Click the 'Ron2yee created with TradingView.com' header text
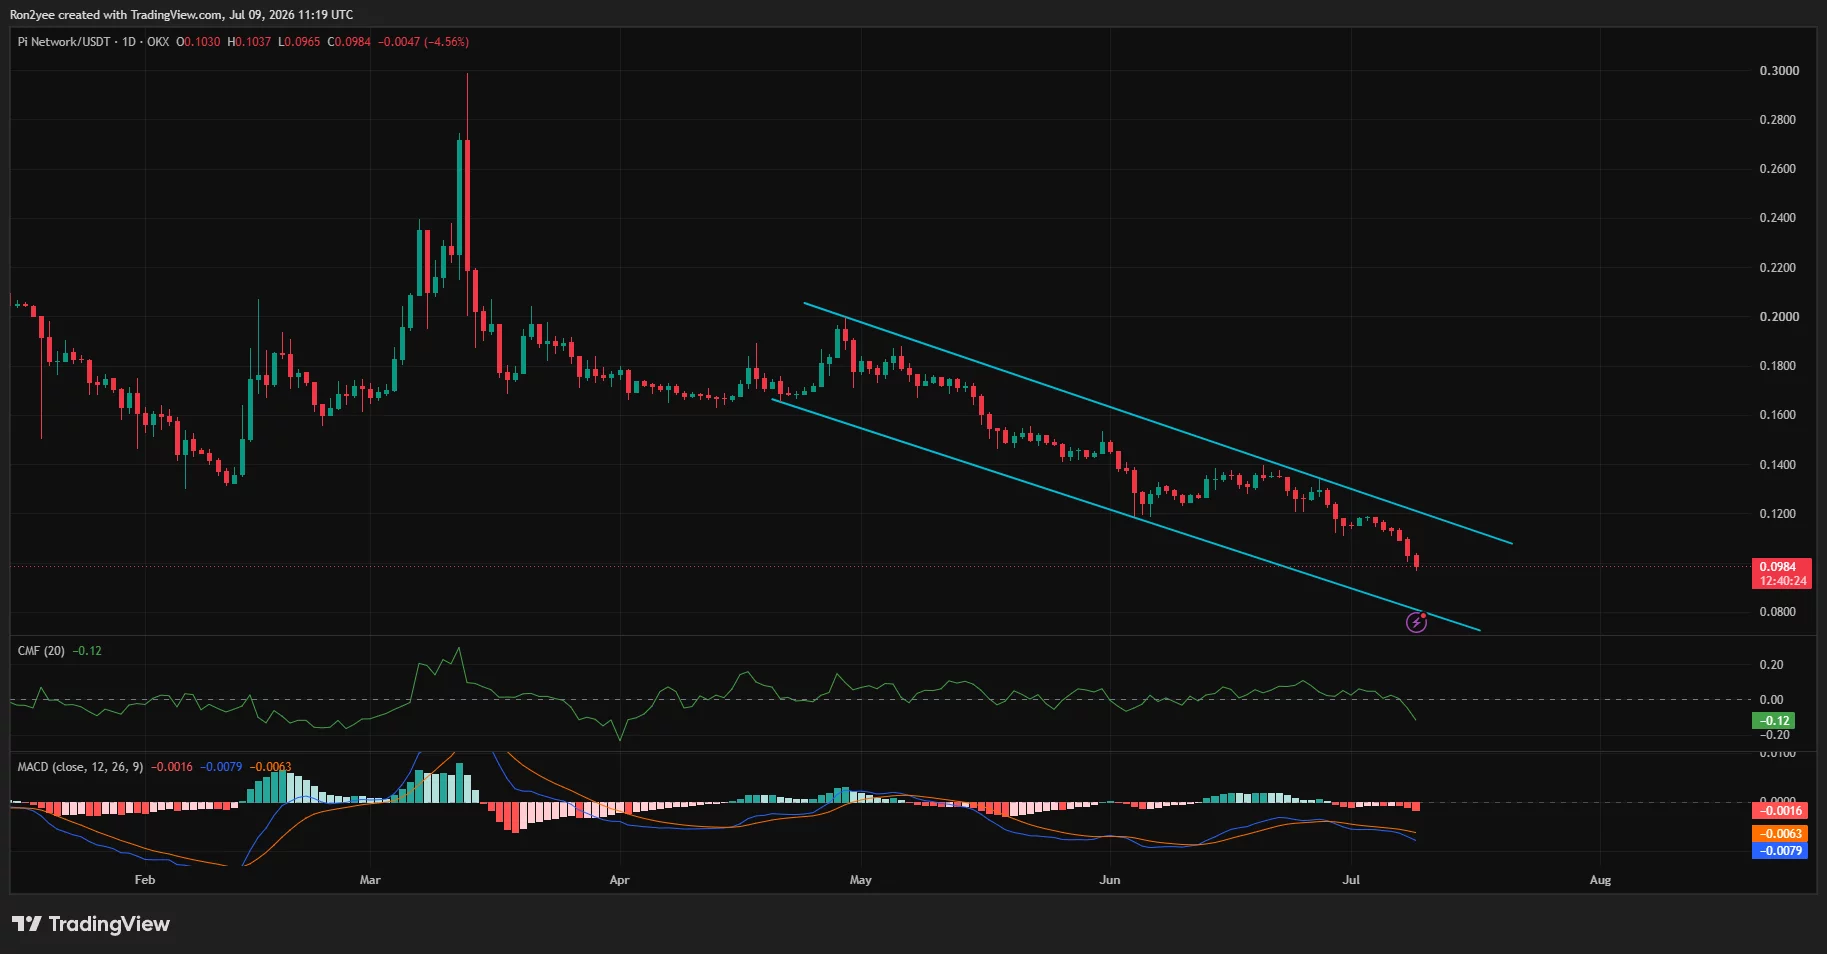The height and width of the screenshot is (954, 1827). [x=117, y=15]
